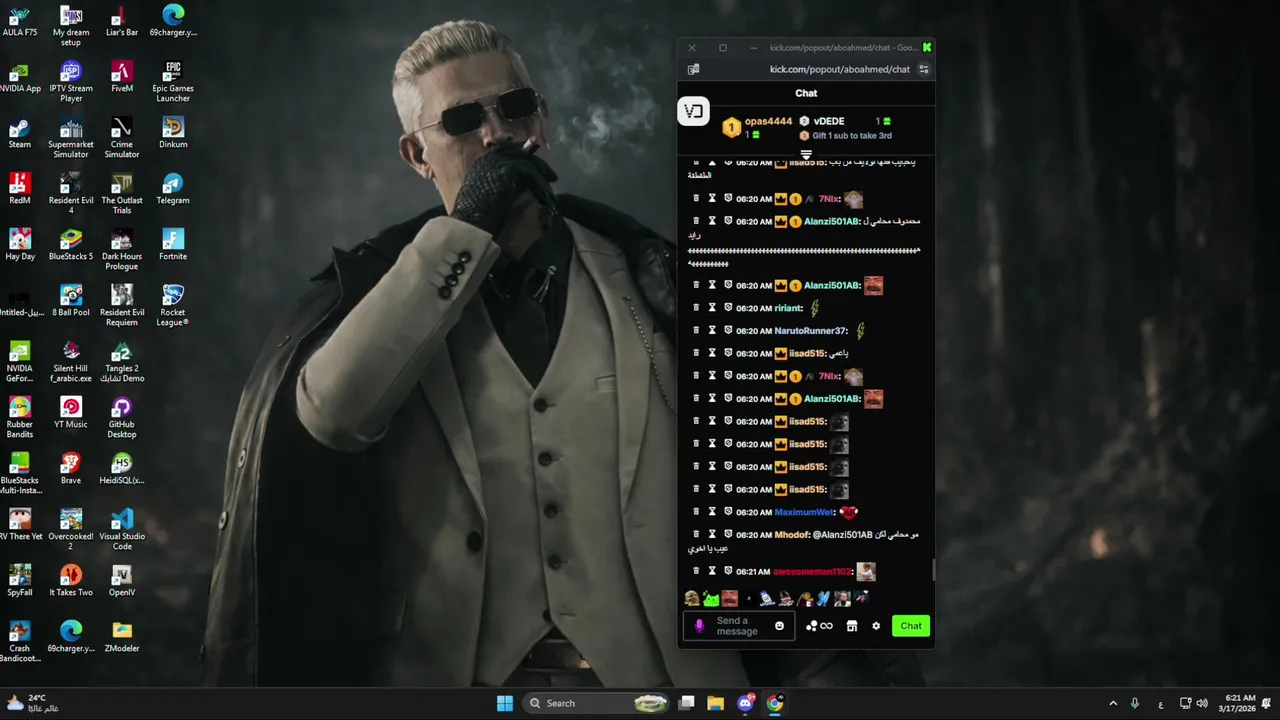Ban NarutoRunner37 using shield icon

(728, 330)
